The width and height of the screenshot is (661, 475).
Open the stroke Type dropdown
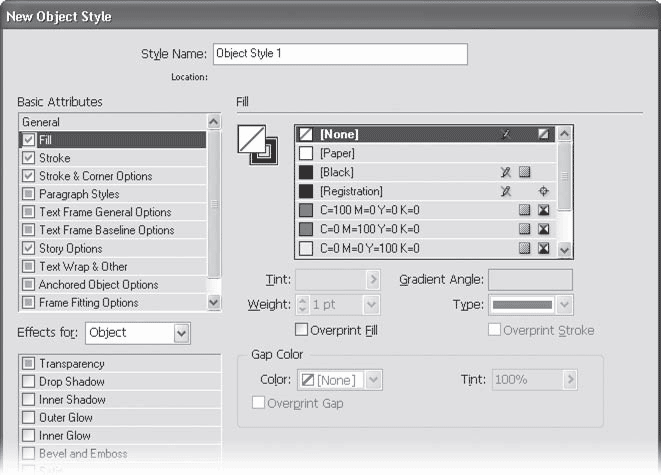click(x=564, y=305)
